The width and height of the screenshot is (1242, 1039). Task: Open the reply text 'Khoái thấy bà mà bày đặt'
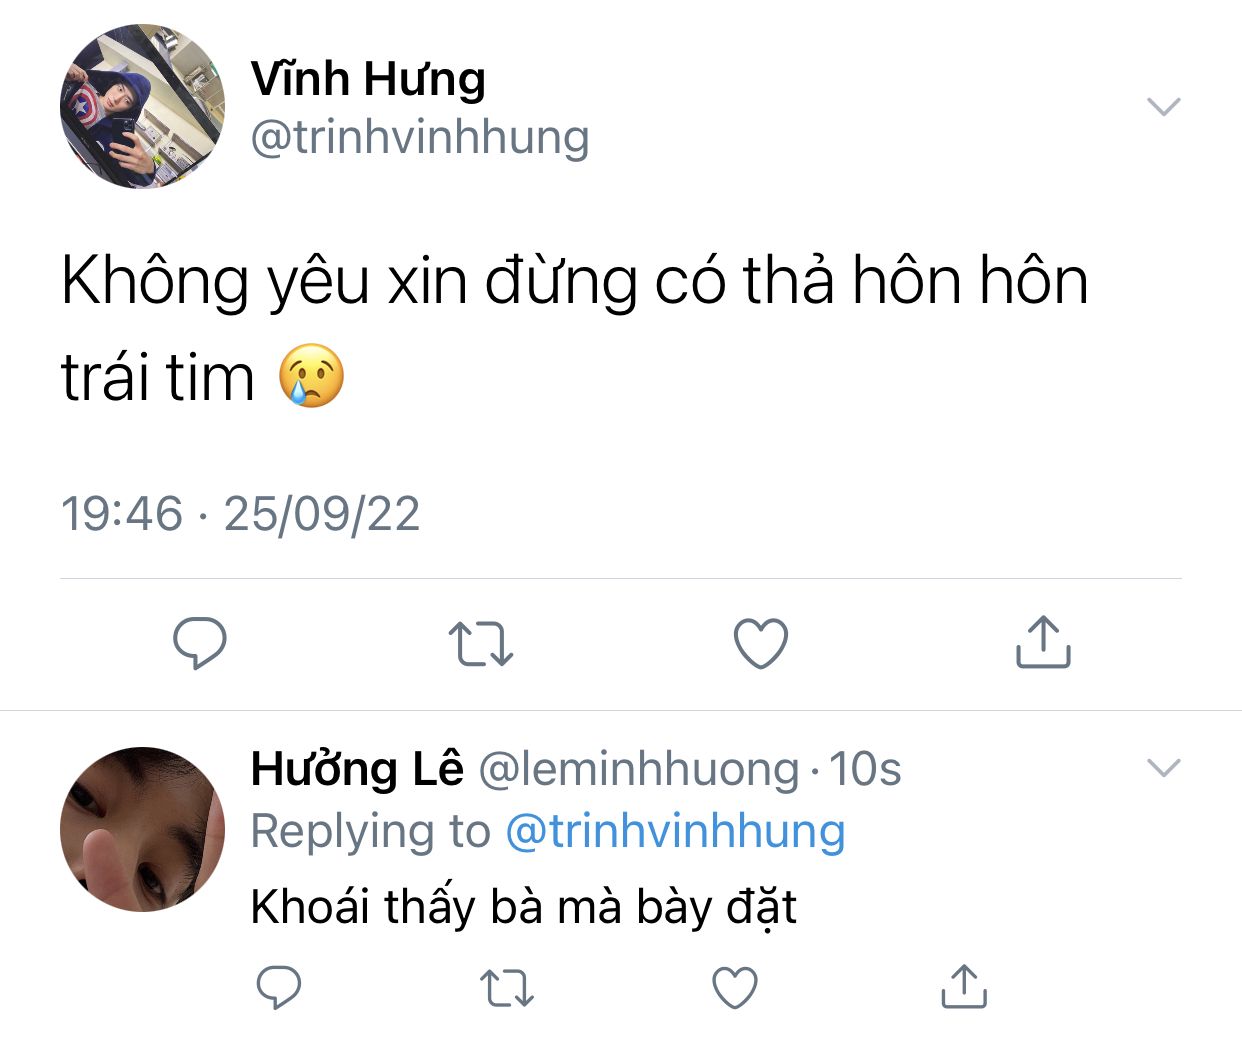tap(523, 908)
